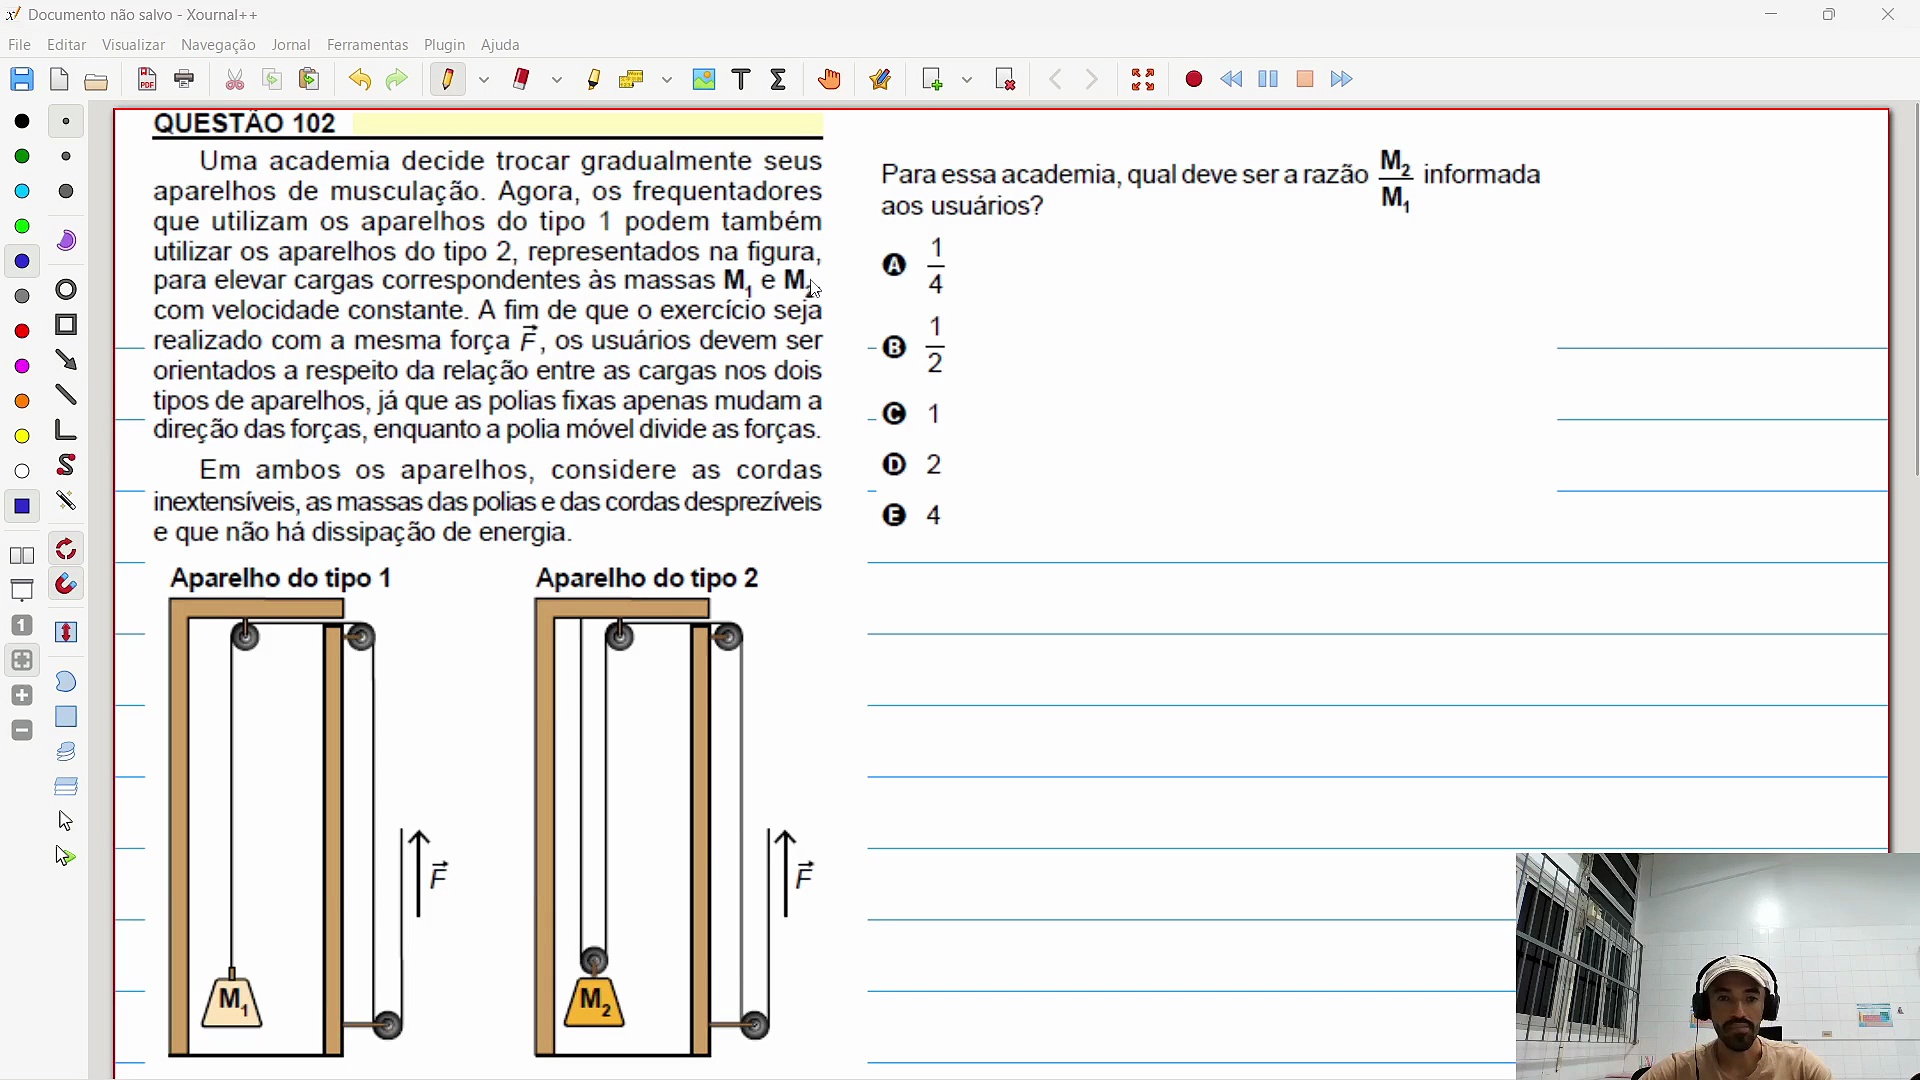Open the Ferramentas menu
This screenshot has height=1080, width=1920.
pyautogui.click(x=367, y=45)
